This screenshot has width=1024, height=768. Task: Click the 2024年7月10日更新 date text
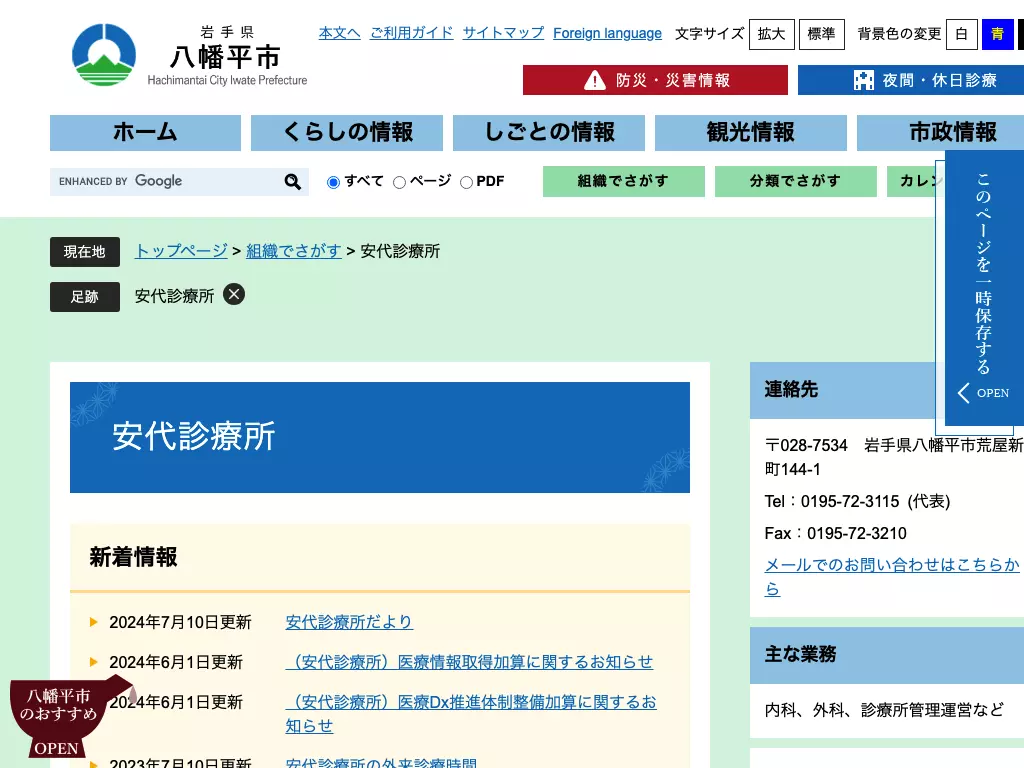[180, 622]
